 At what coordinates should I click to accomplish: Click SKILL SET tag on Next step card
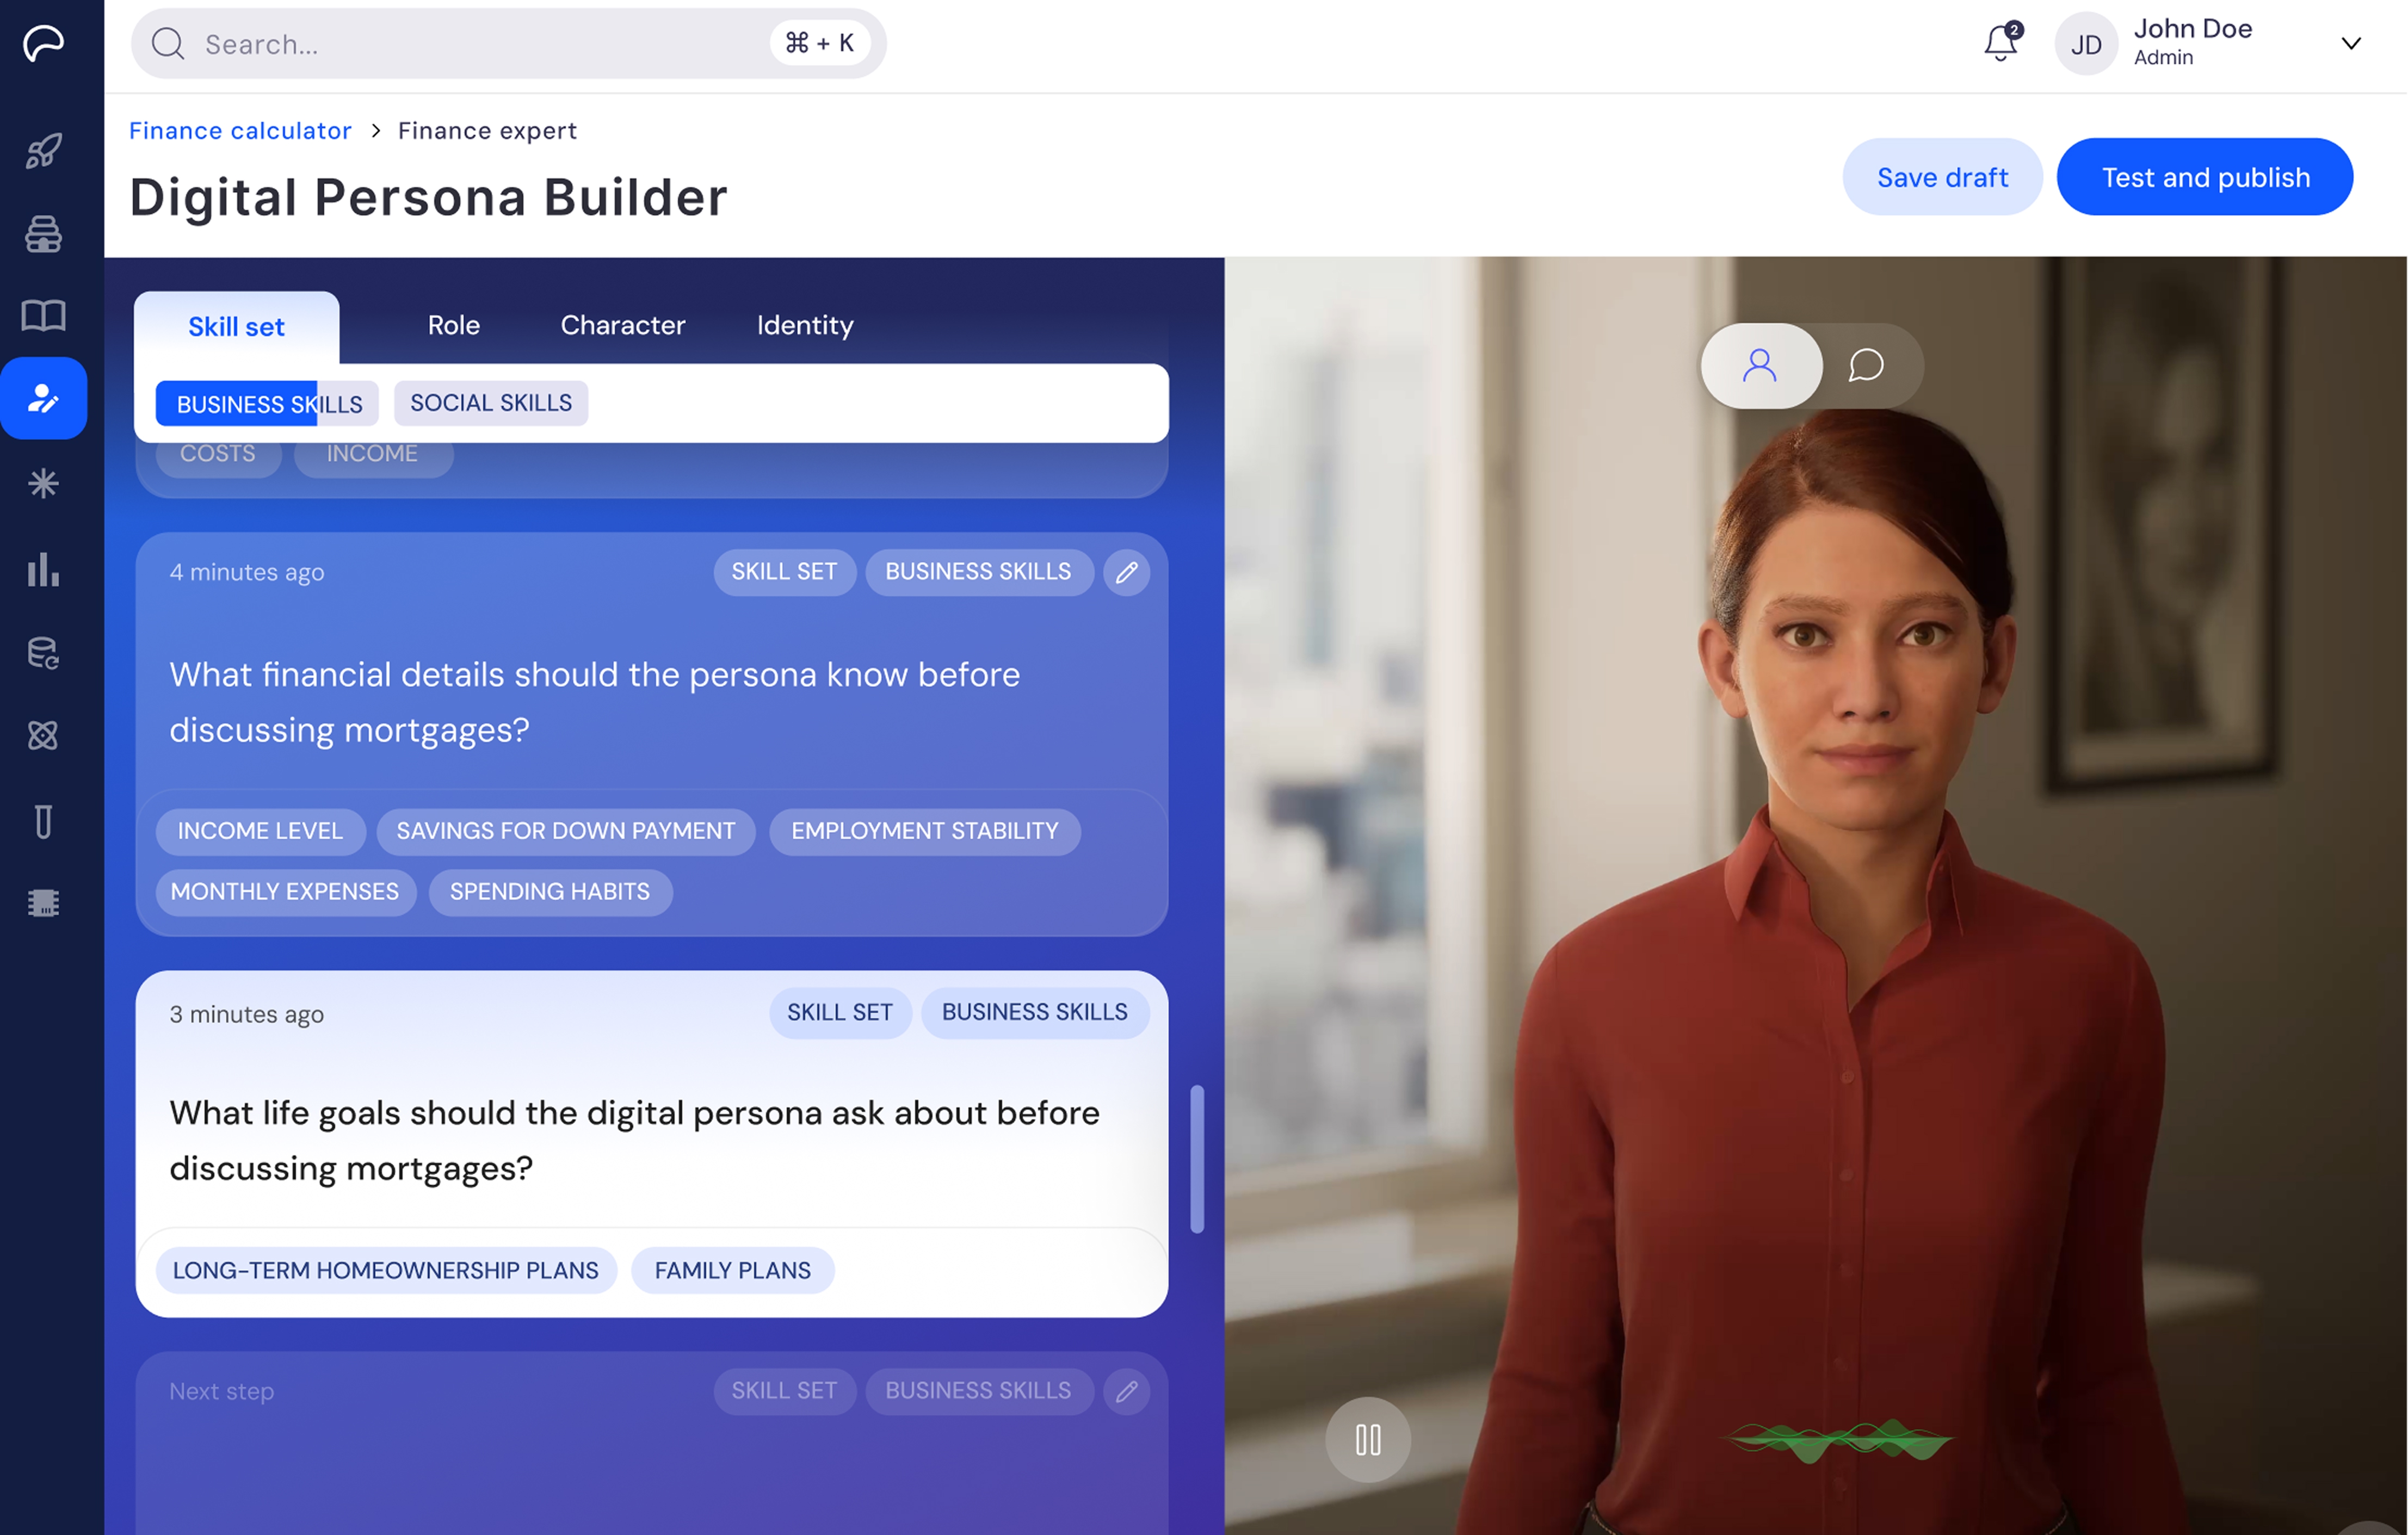(x=784, y=1391)
